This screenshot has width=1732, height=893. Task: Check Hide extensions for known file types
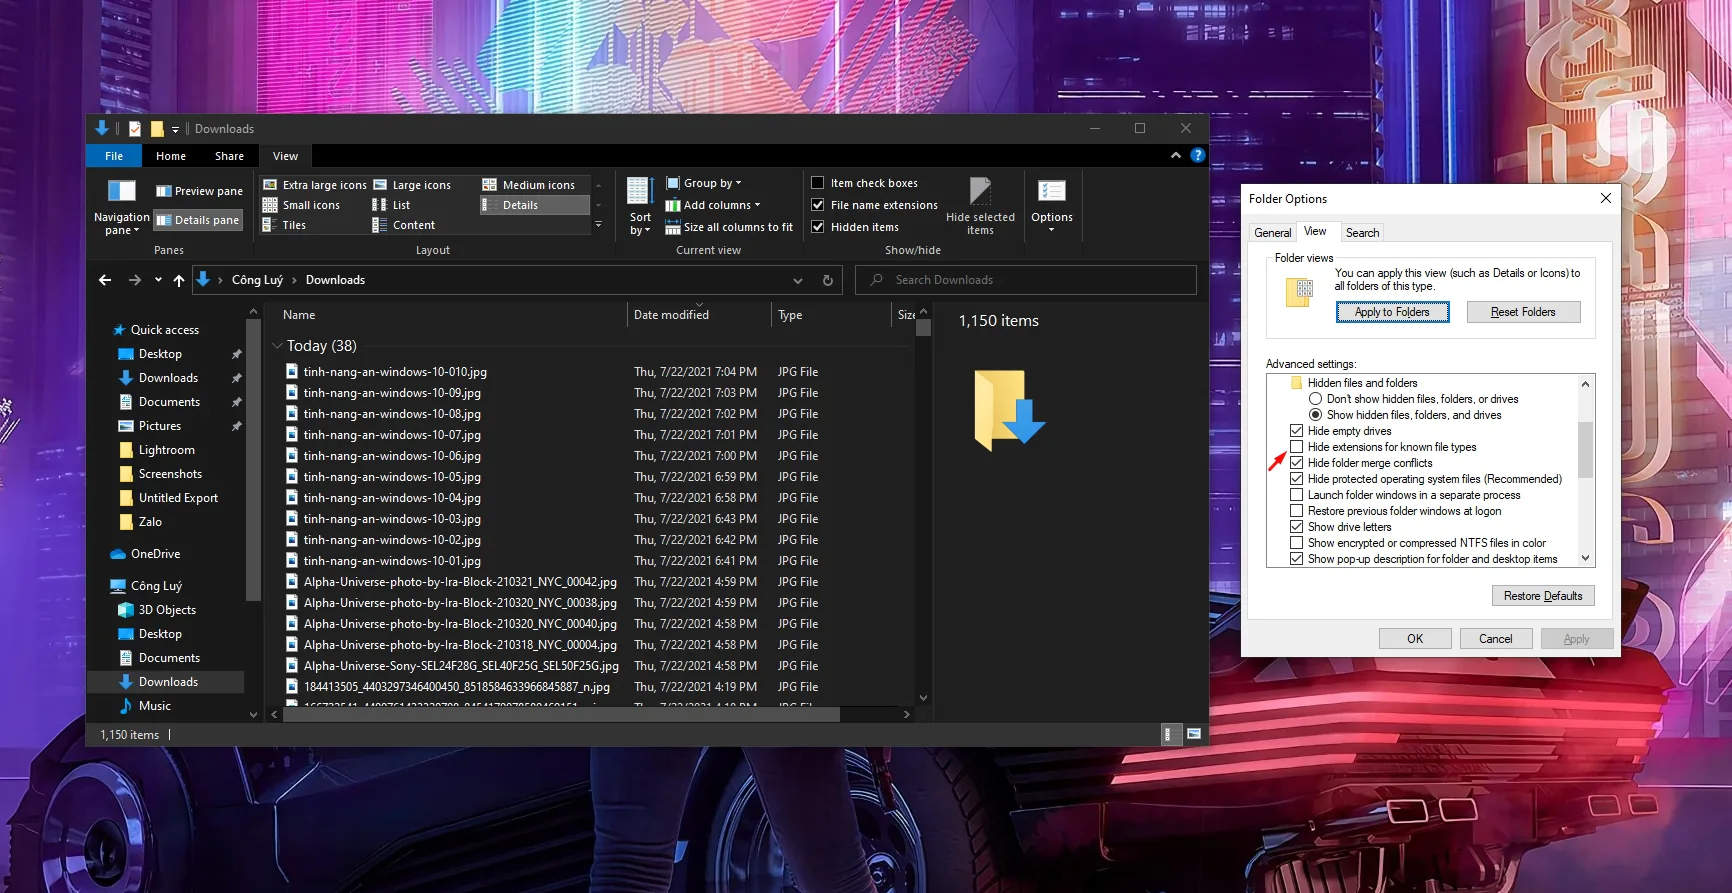point(1296,447)
